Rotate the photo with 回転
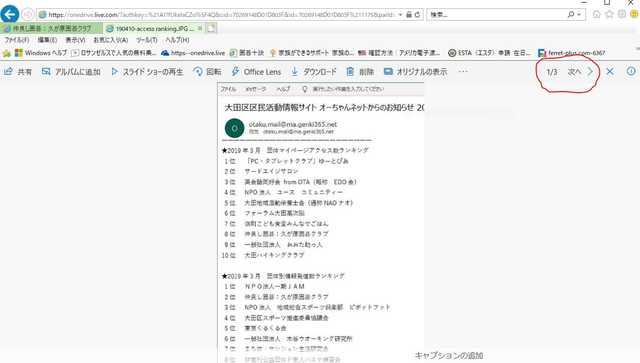640x363 pixels. pos(207,72)
